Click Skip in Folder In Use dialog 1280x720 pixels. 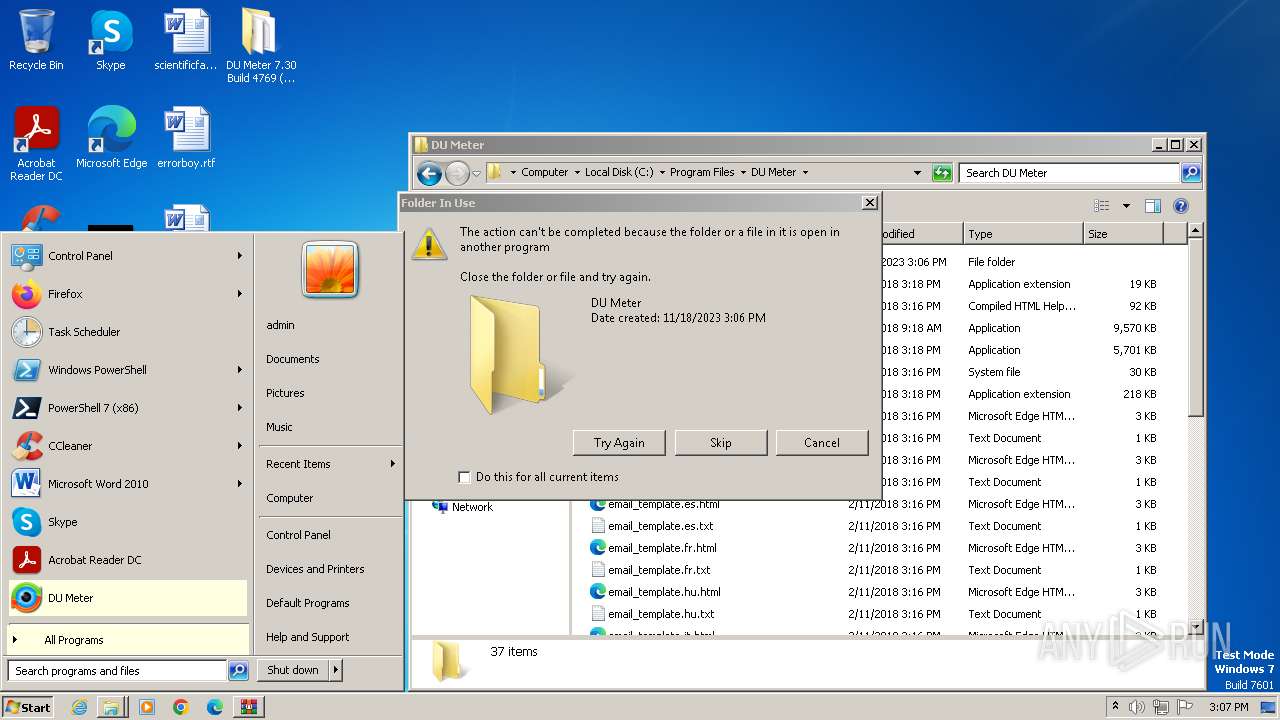click(721, 443)
